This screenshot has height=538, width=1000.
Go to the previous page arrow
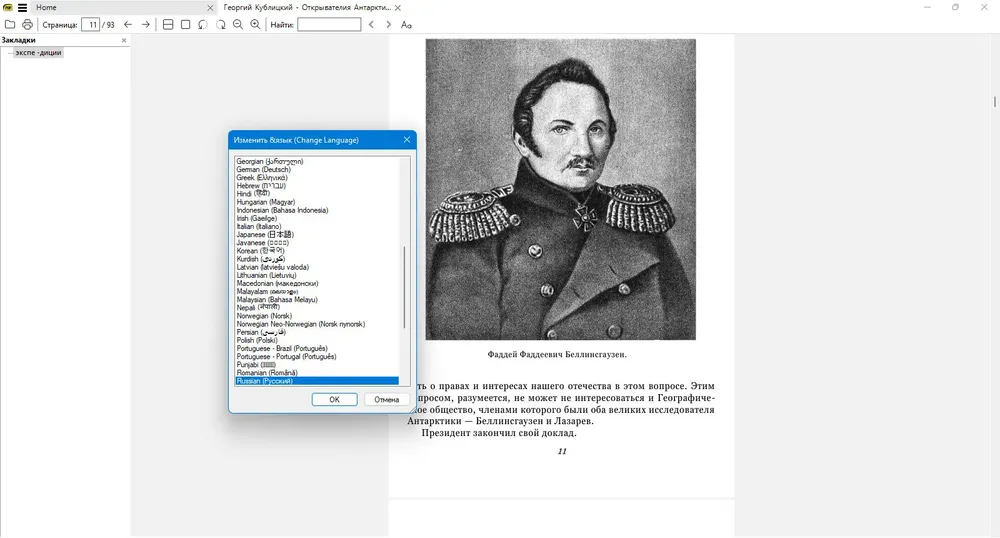pyautogui.click(x=128, y=24)
